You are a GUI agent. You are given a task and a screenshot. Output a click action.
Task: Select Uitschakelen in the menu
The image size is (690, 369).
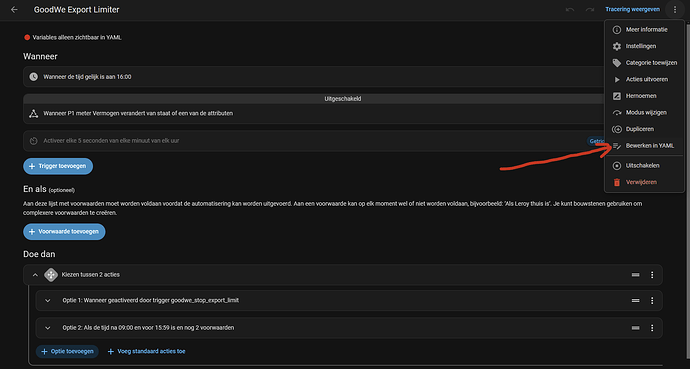point(644,166)
